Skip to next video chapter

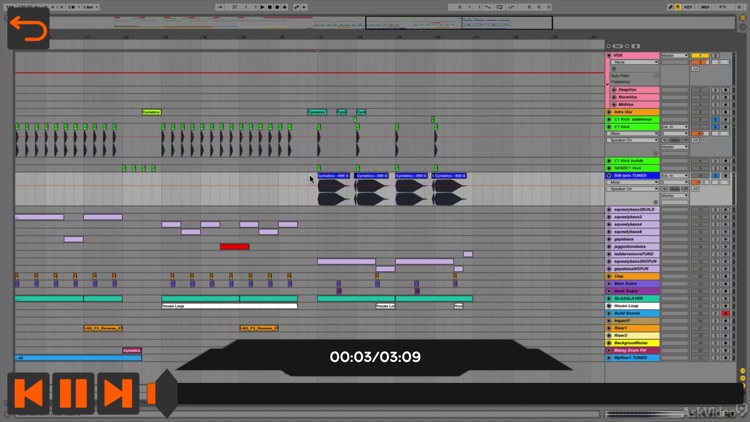(x=118, y=393)
